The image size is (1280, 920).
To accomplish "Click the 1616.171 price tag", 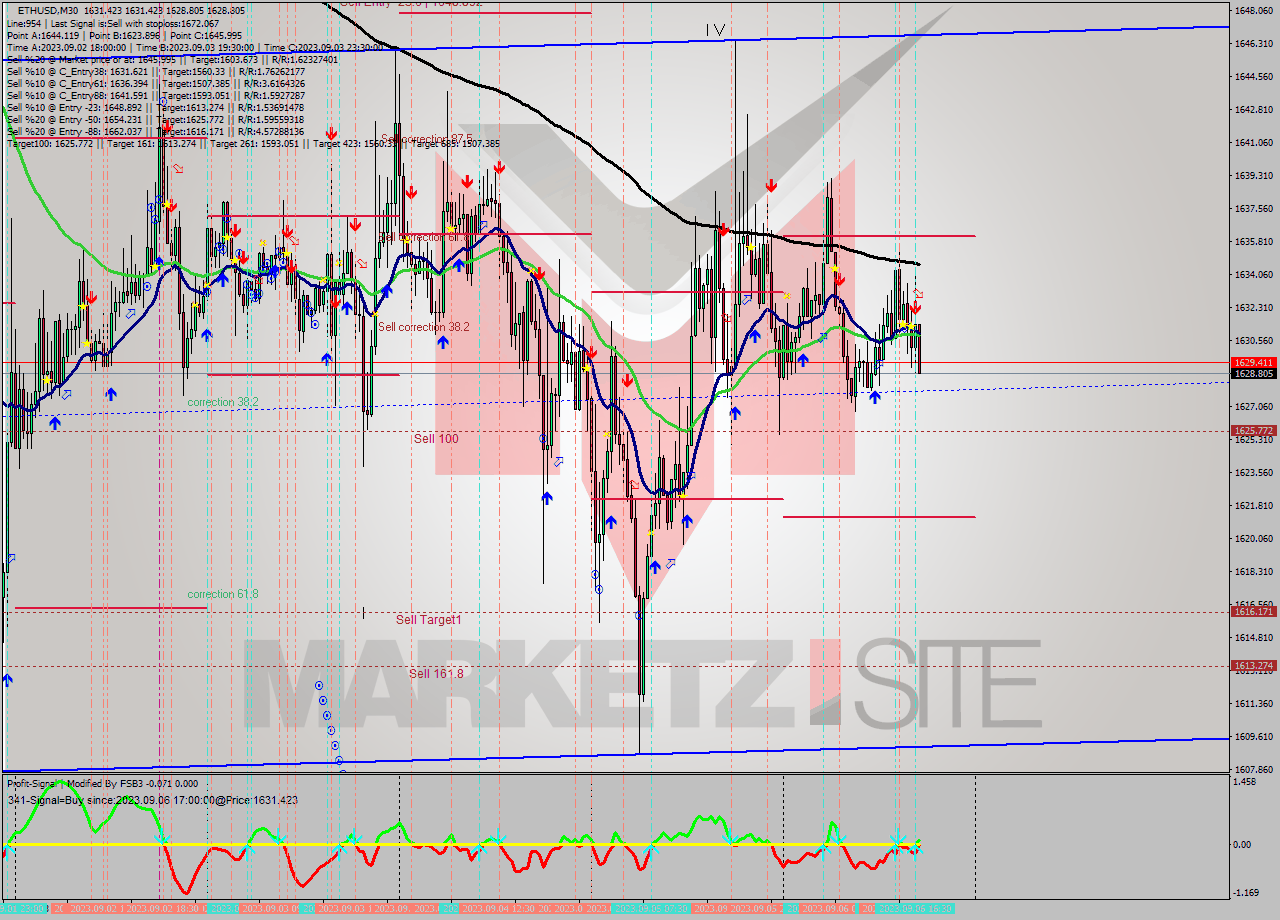I will (1253, 611).
